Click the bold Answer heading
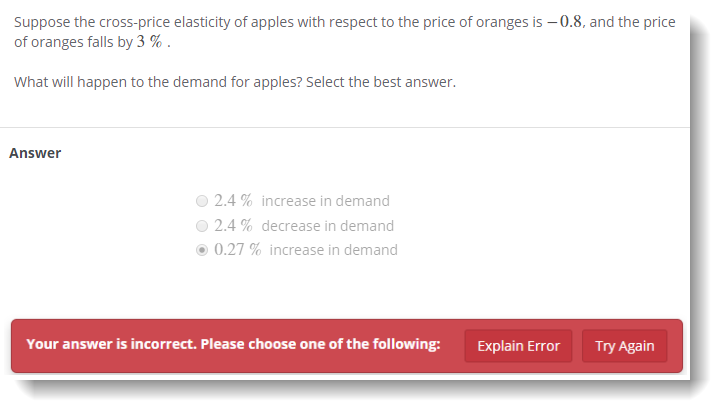The image size is (725, 415). [x=35, y=153]
